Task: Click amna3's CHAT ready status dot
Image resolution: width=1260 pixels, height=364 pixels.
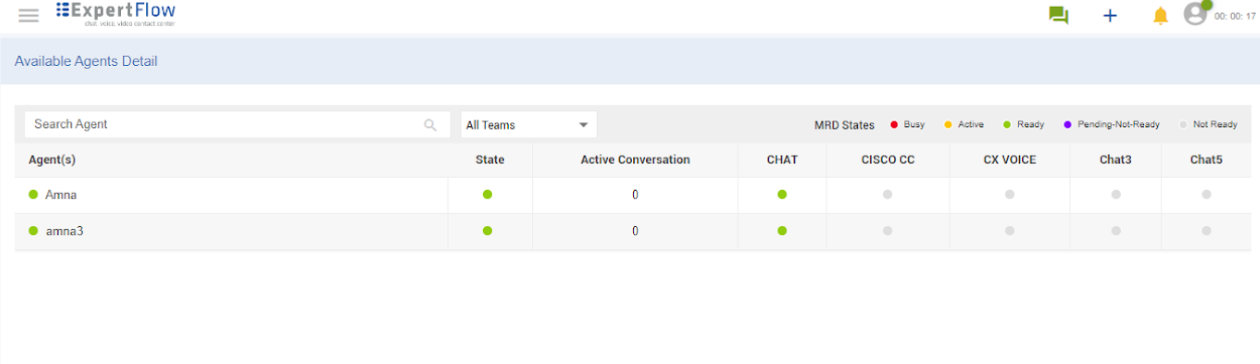Action: [x=782, y=231]
